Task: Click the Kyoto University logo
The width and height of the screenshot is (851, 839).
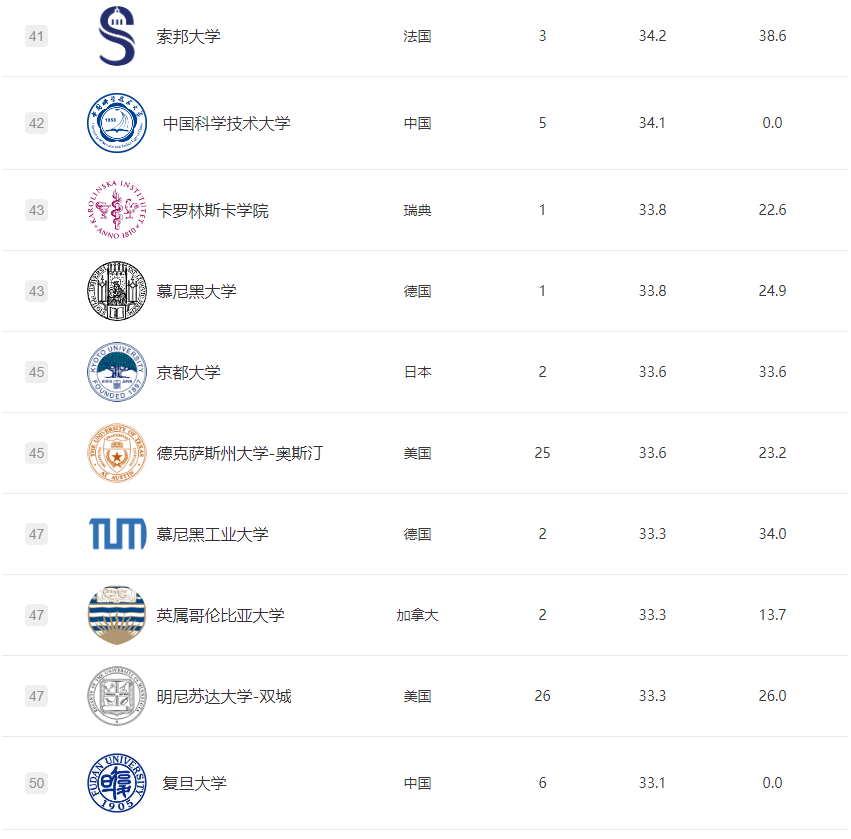Action: coord(117,372)
